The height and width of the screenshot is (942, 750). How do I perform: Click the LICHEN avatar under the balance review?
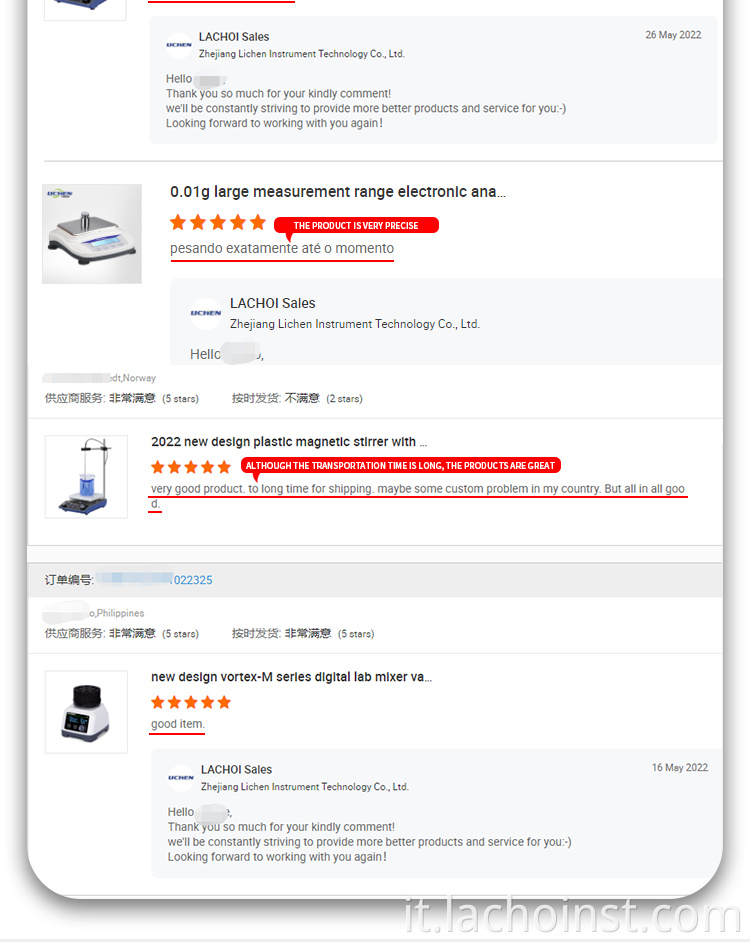[206, 313]
